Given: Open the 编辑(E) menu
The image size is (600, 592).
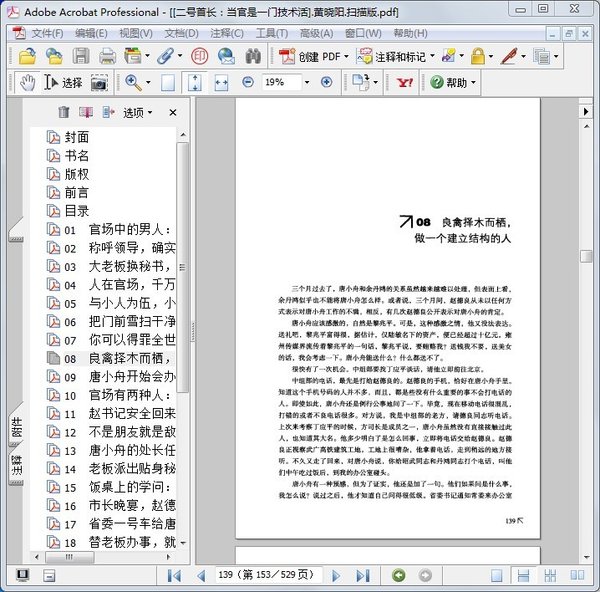Looking at the screenshot, I should [91, 33].
